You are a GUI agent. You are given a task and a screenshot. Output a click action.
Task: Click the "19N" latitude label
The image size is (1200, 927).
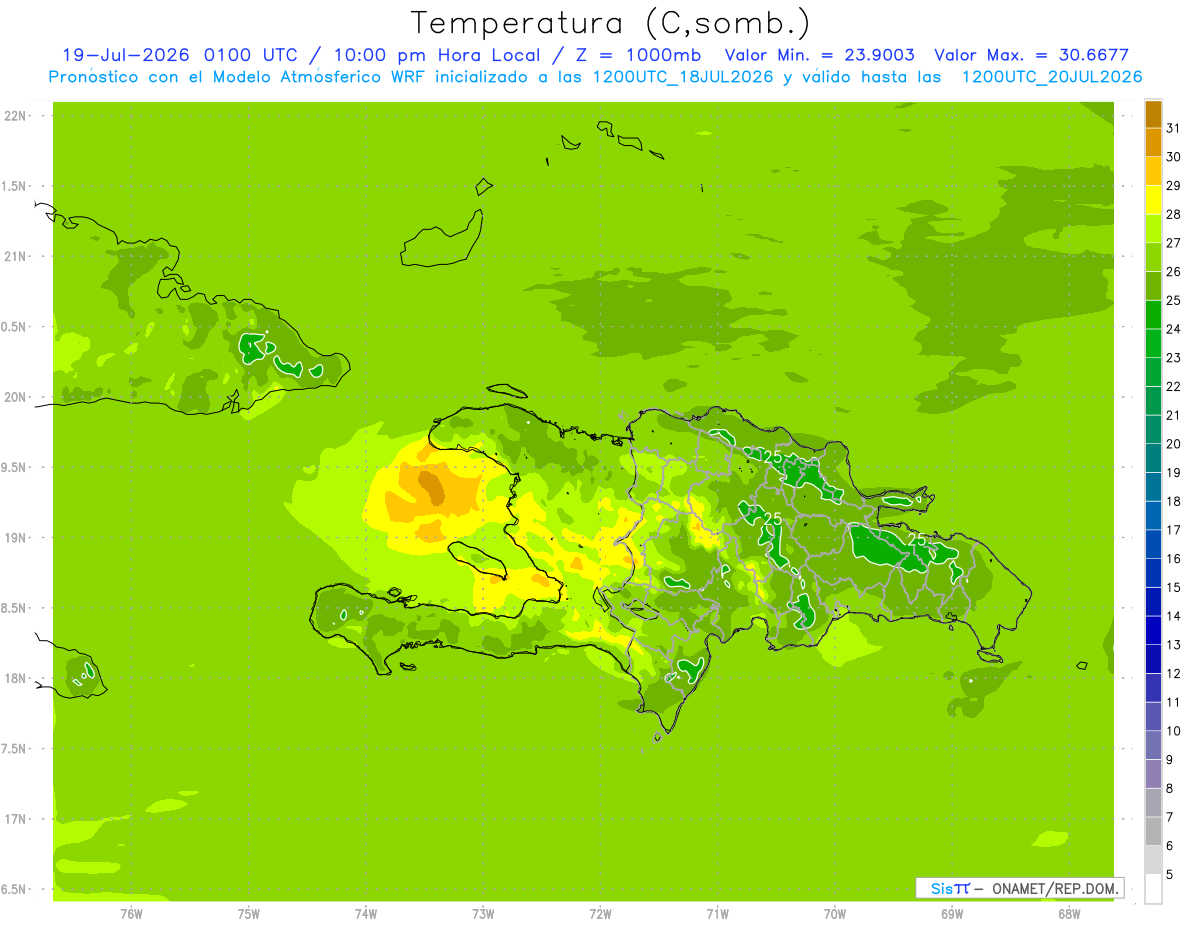[14, 537]
